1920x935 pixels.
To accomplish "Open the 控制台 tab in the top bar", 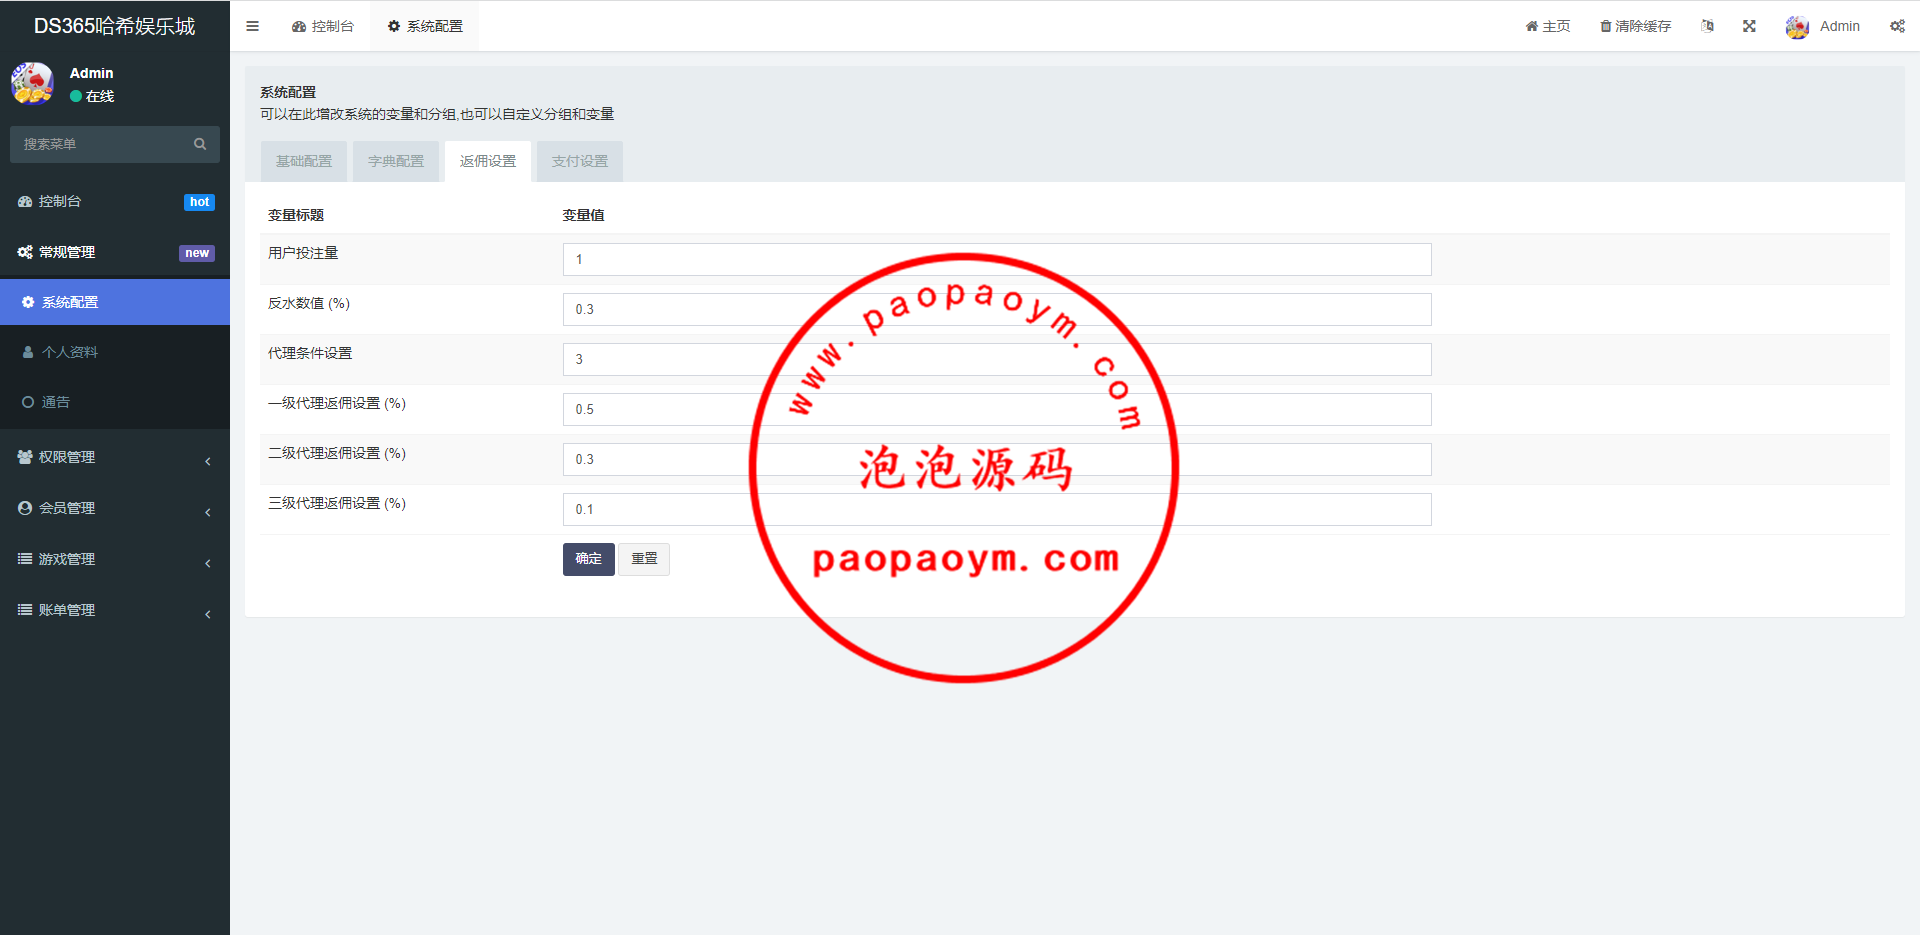I will [323, 26].
